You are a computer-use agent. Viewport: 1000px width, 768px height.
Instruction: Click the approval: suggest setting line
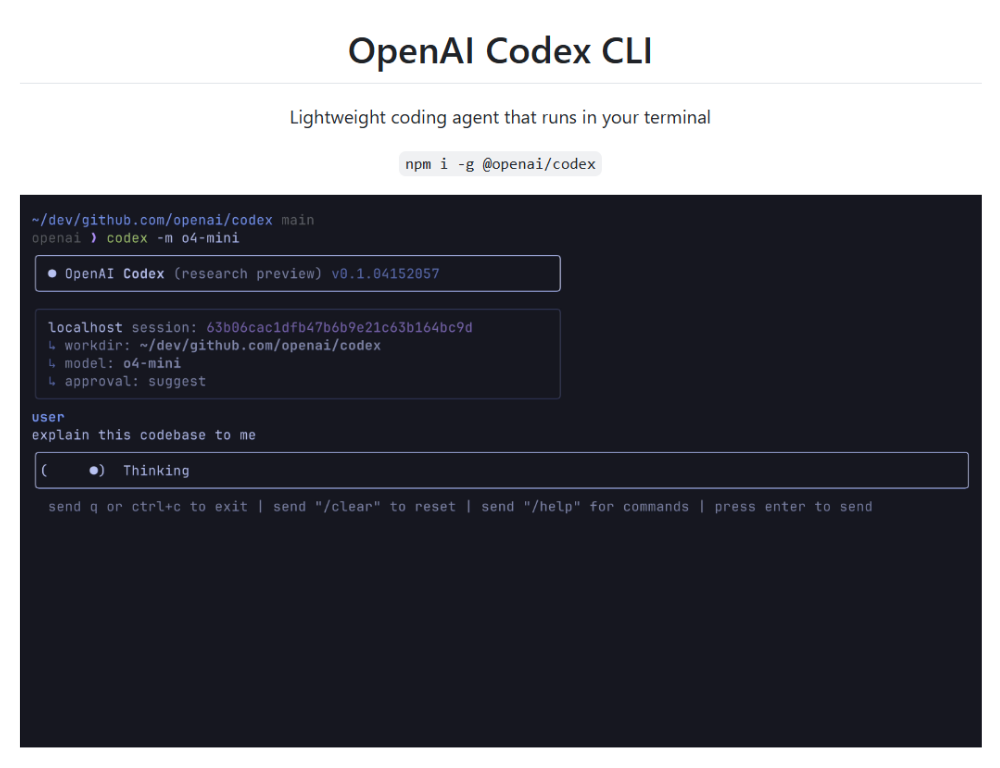(135, 382)
